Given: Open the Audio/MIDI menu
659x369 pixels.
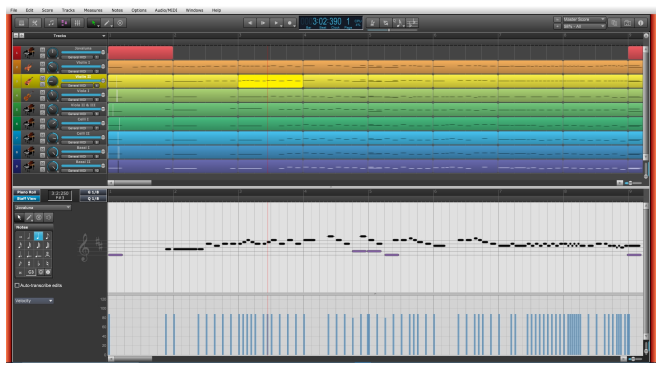Looking at the screenshot, I should tap(166, 10).
